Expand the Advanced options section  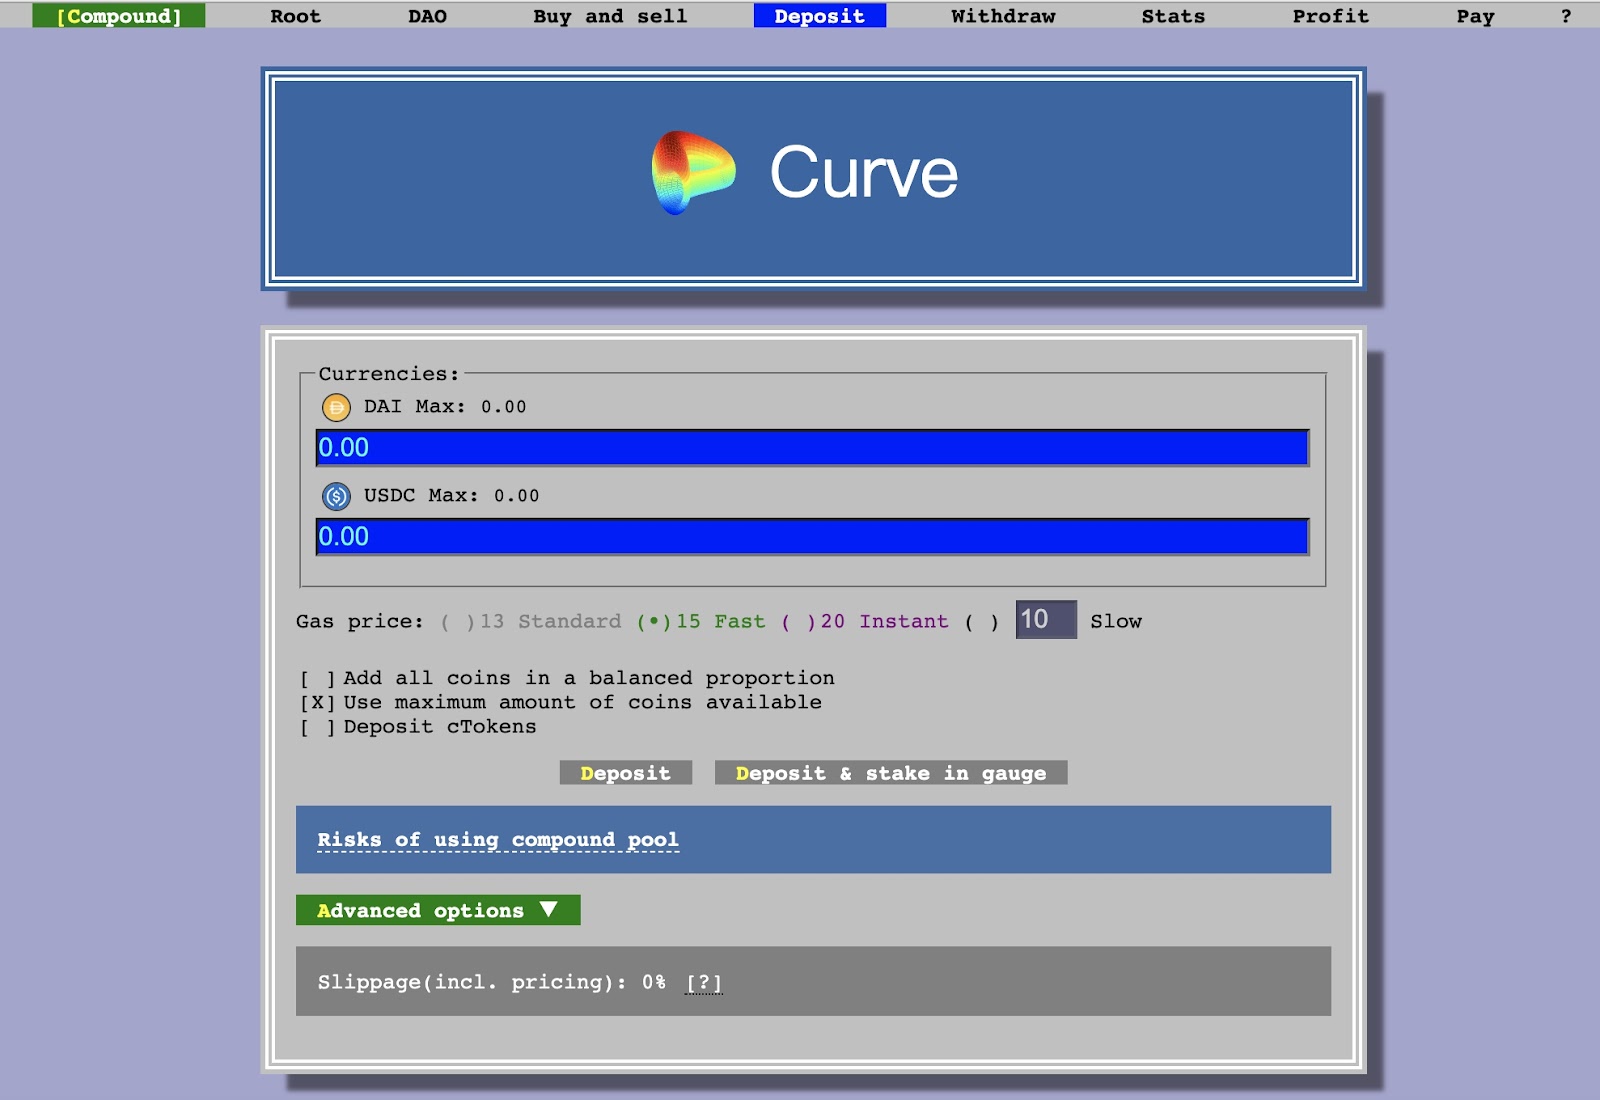coord(438,910)
